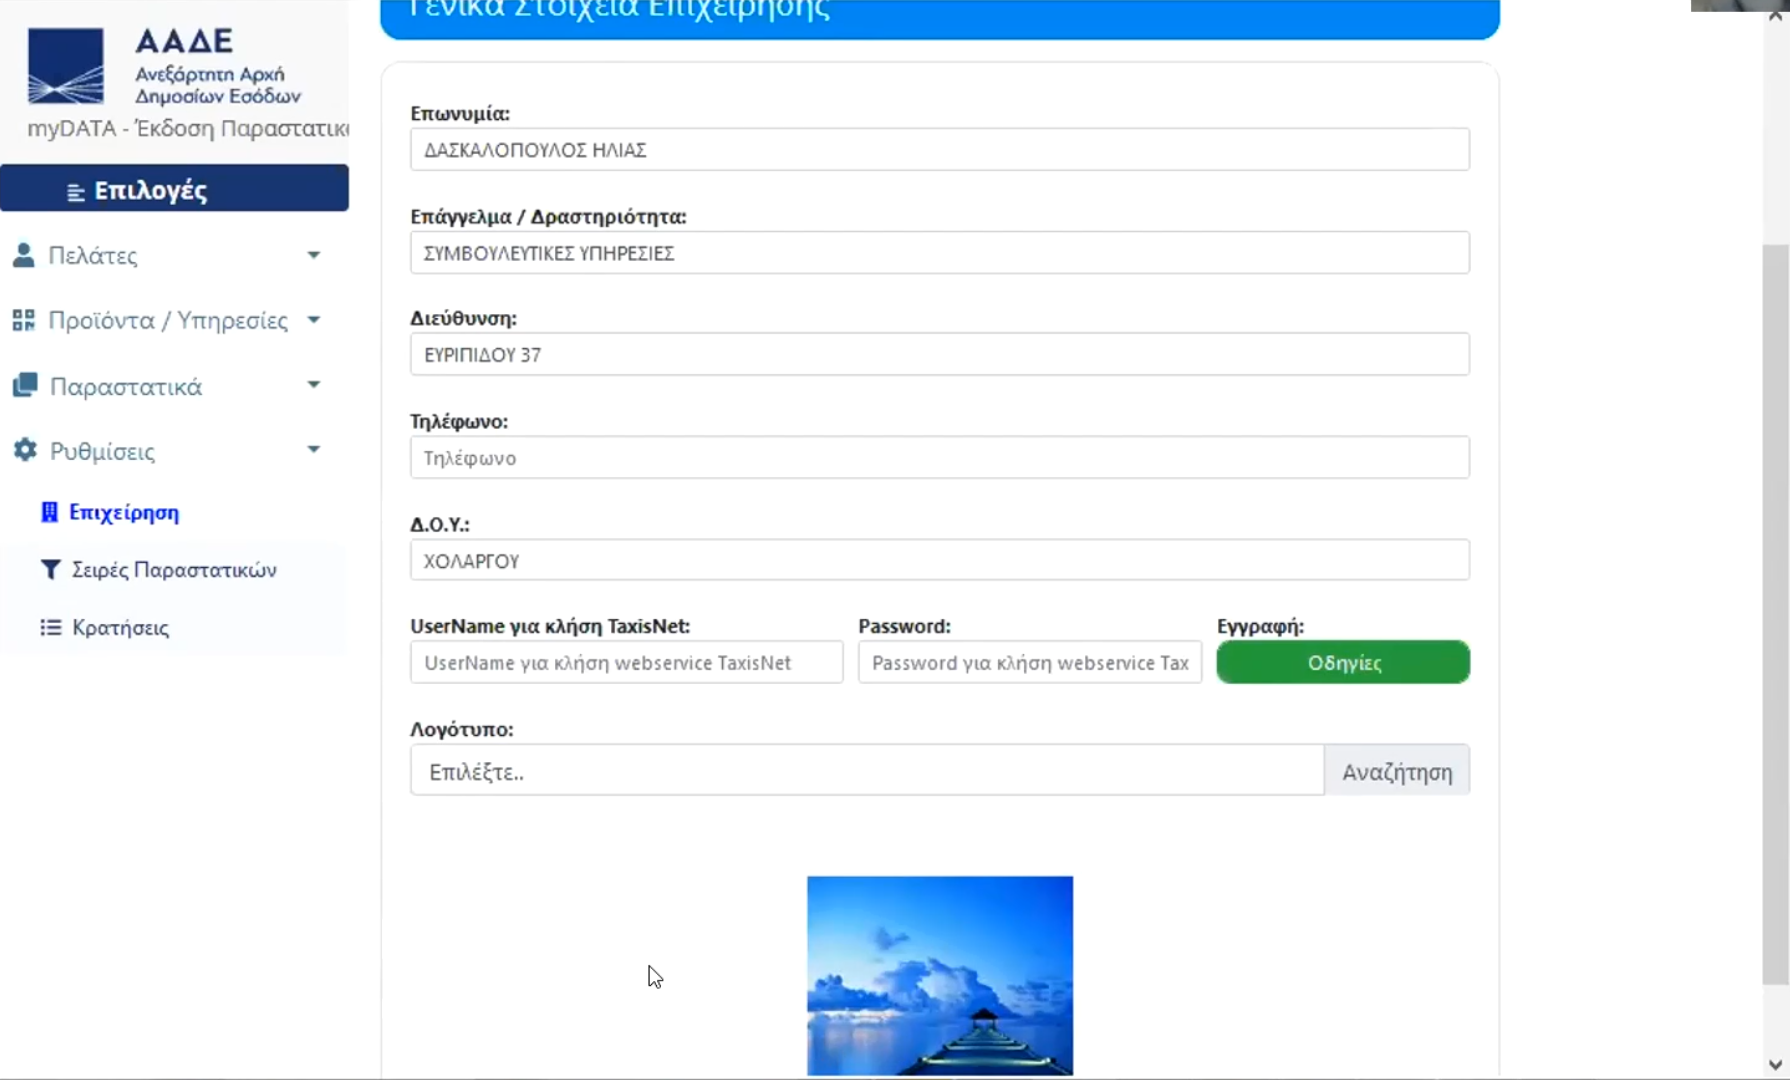This screenshot has width=1790, height=1080.
Task: Click the Σειρές Παραστατικών filter icon
Action: click(50, 569)
